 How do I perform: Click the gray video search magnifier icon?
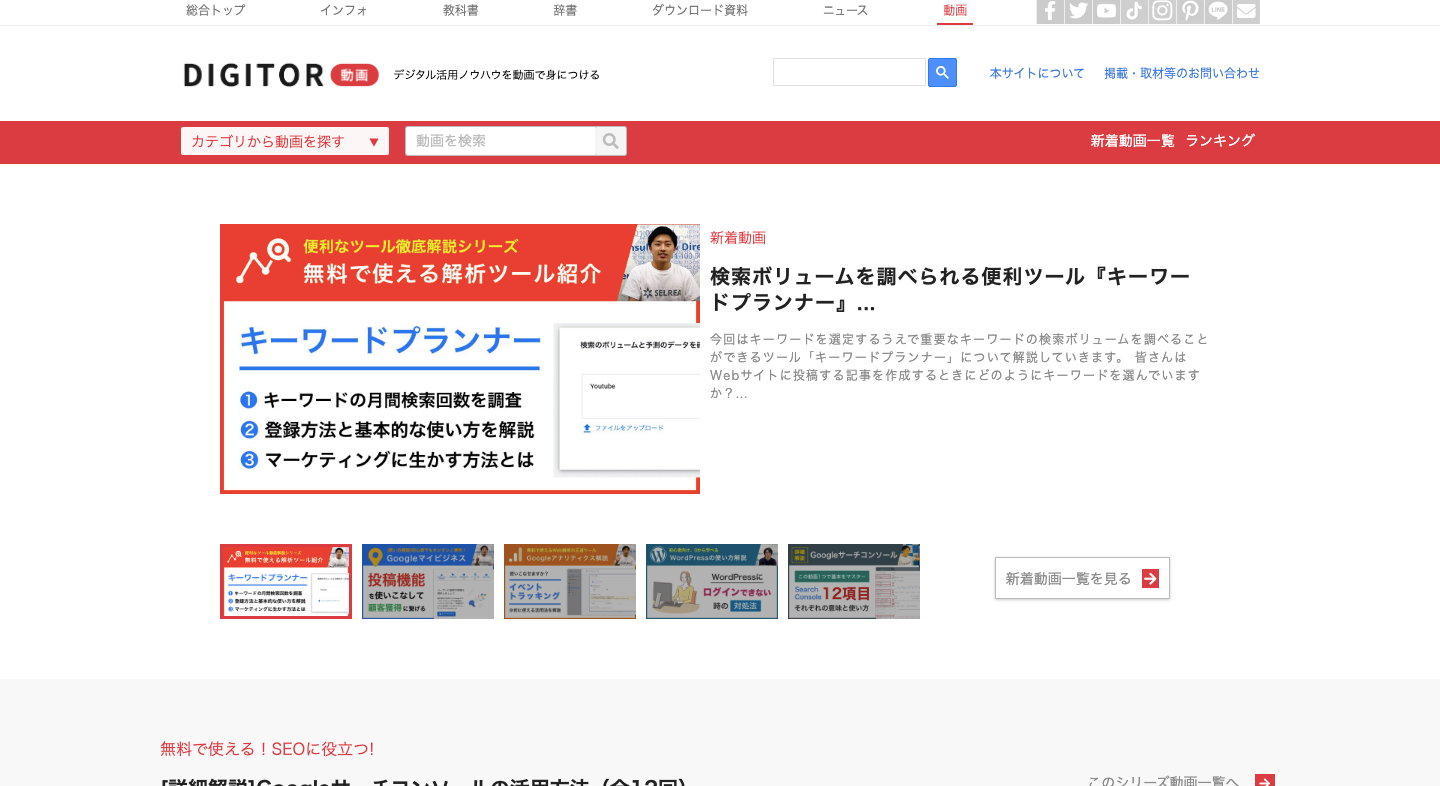[x=611, y=141]
